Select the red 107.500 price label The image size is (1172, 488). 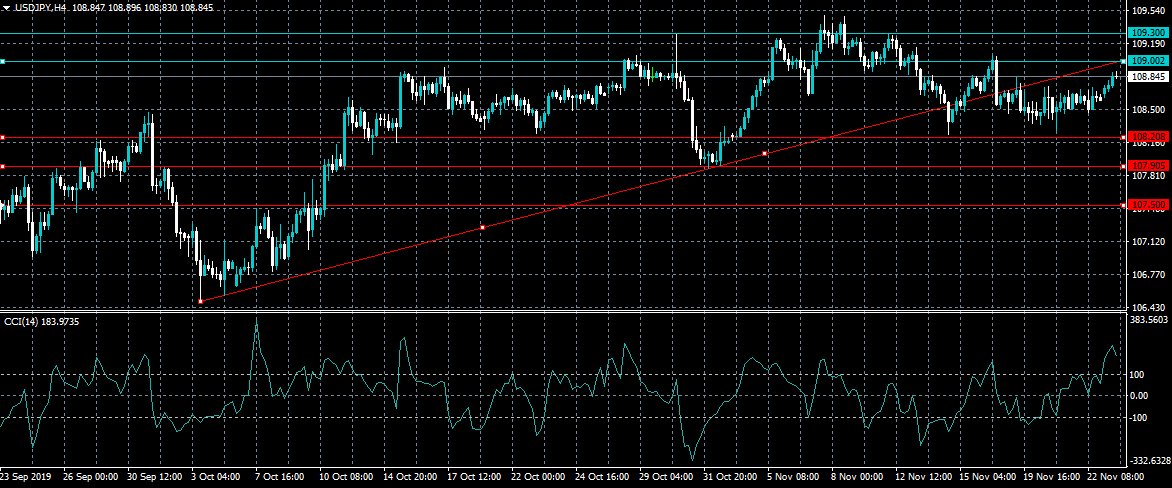1147,205
